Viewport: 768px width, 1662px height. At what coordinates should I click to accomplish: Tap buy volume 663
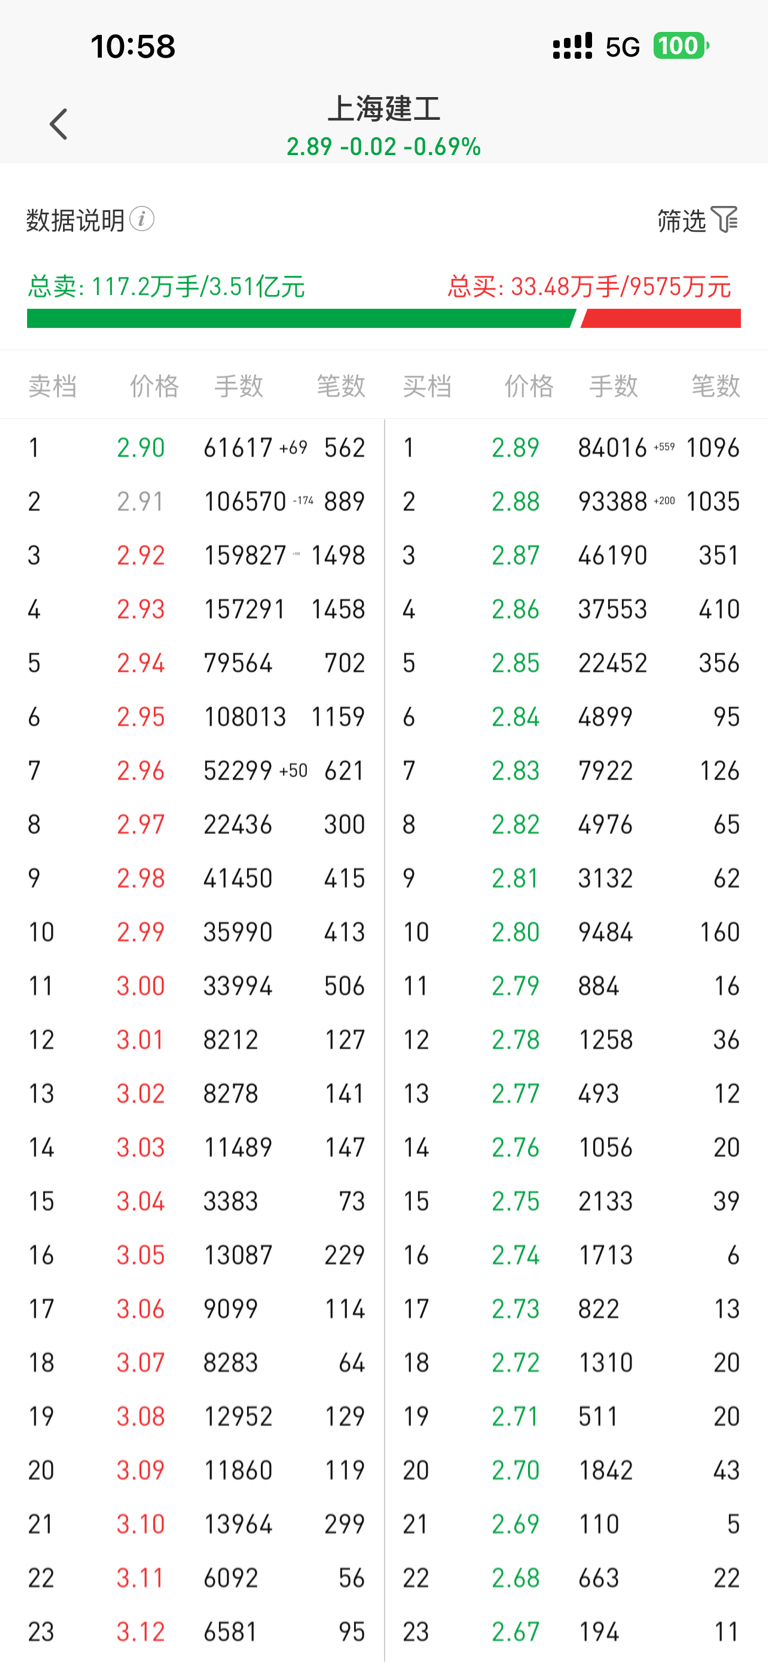click(599, 1579)
